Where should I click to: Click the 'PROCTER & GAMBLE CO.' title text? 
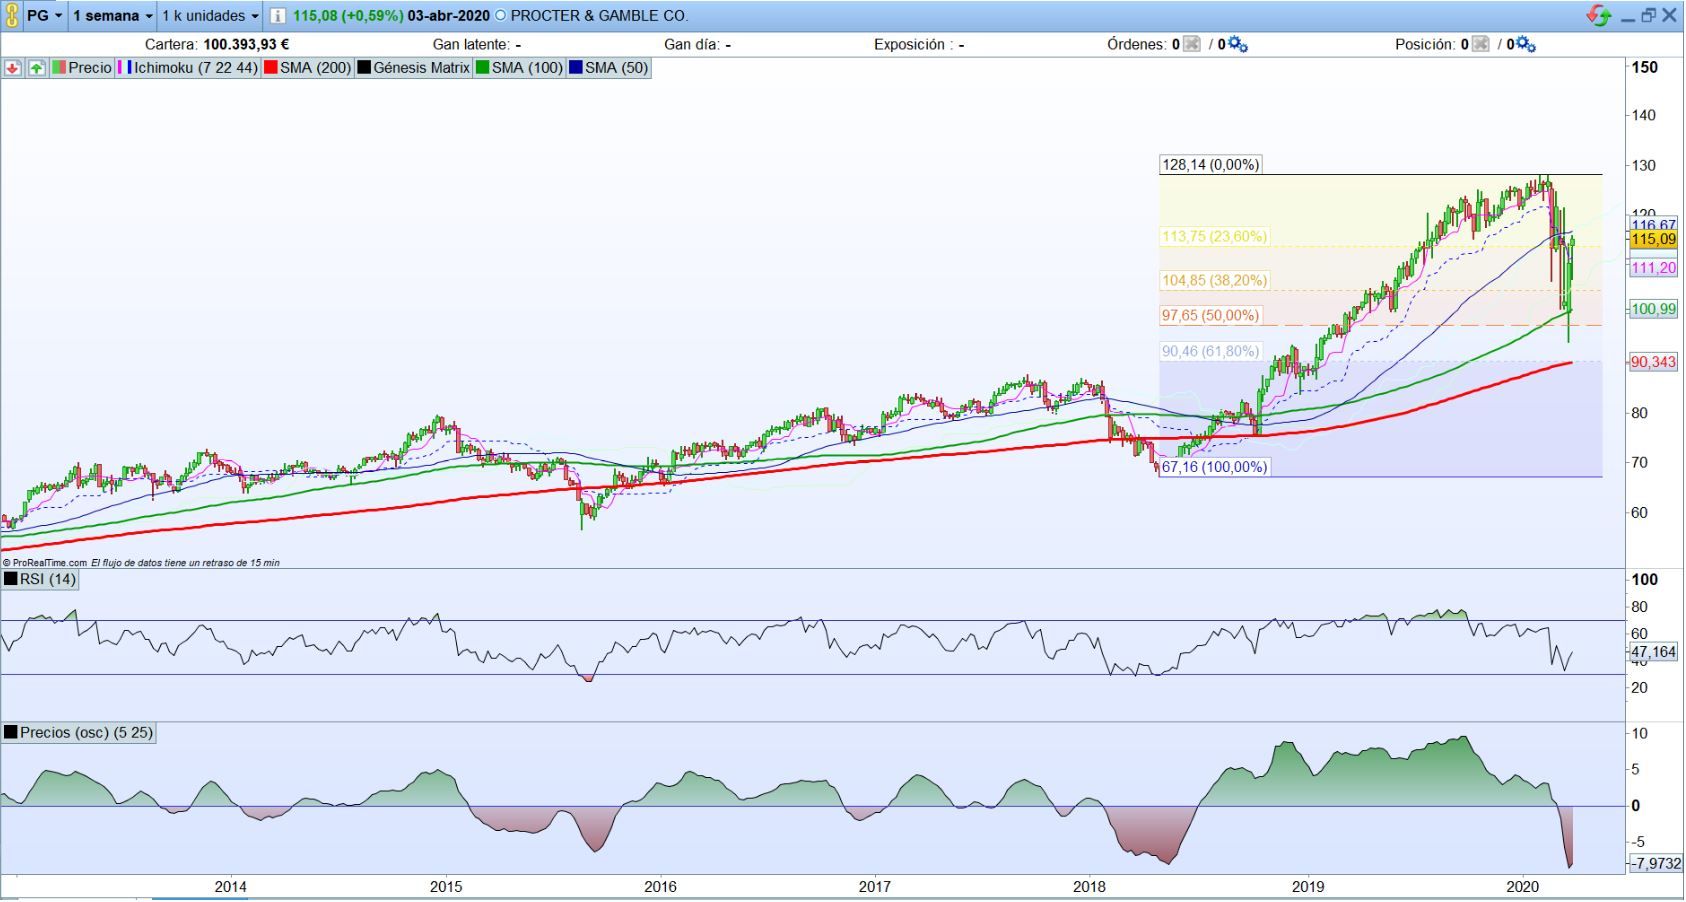pos(600,16)
